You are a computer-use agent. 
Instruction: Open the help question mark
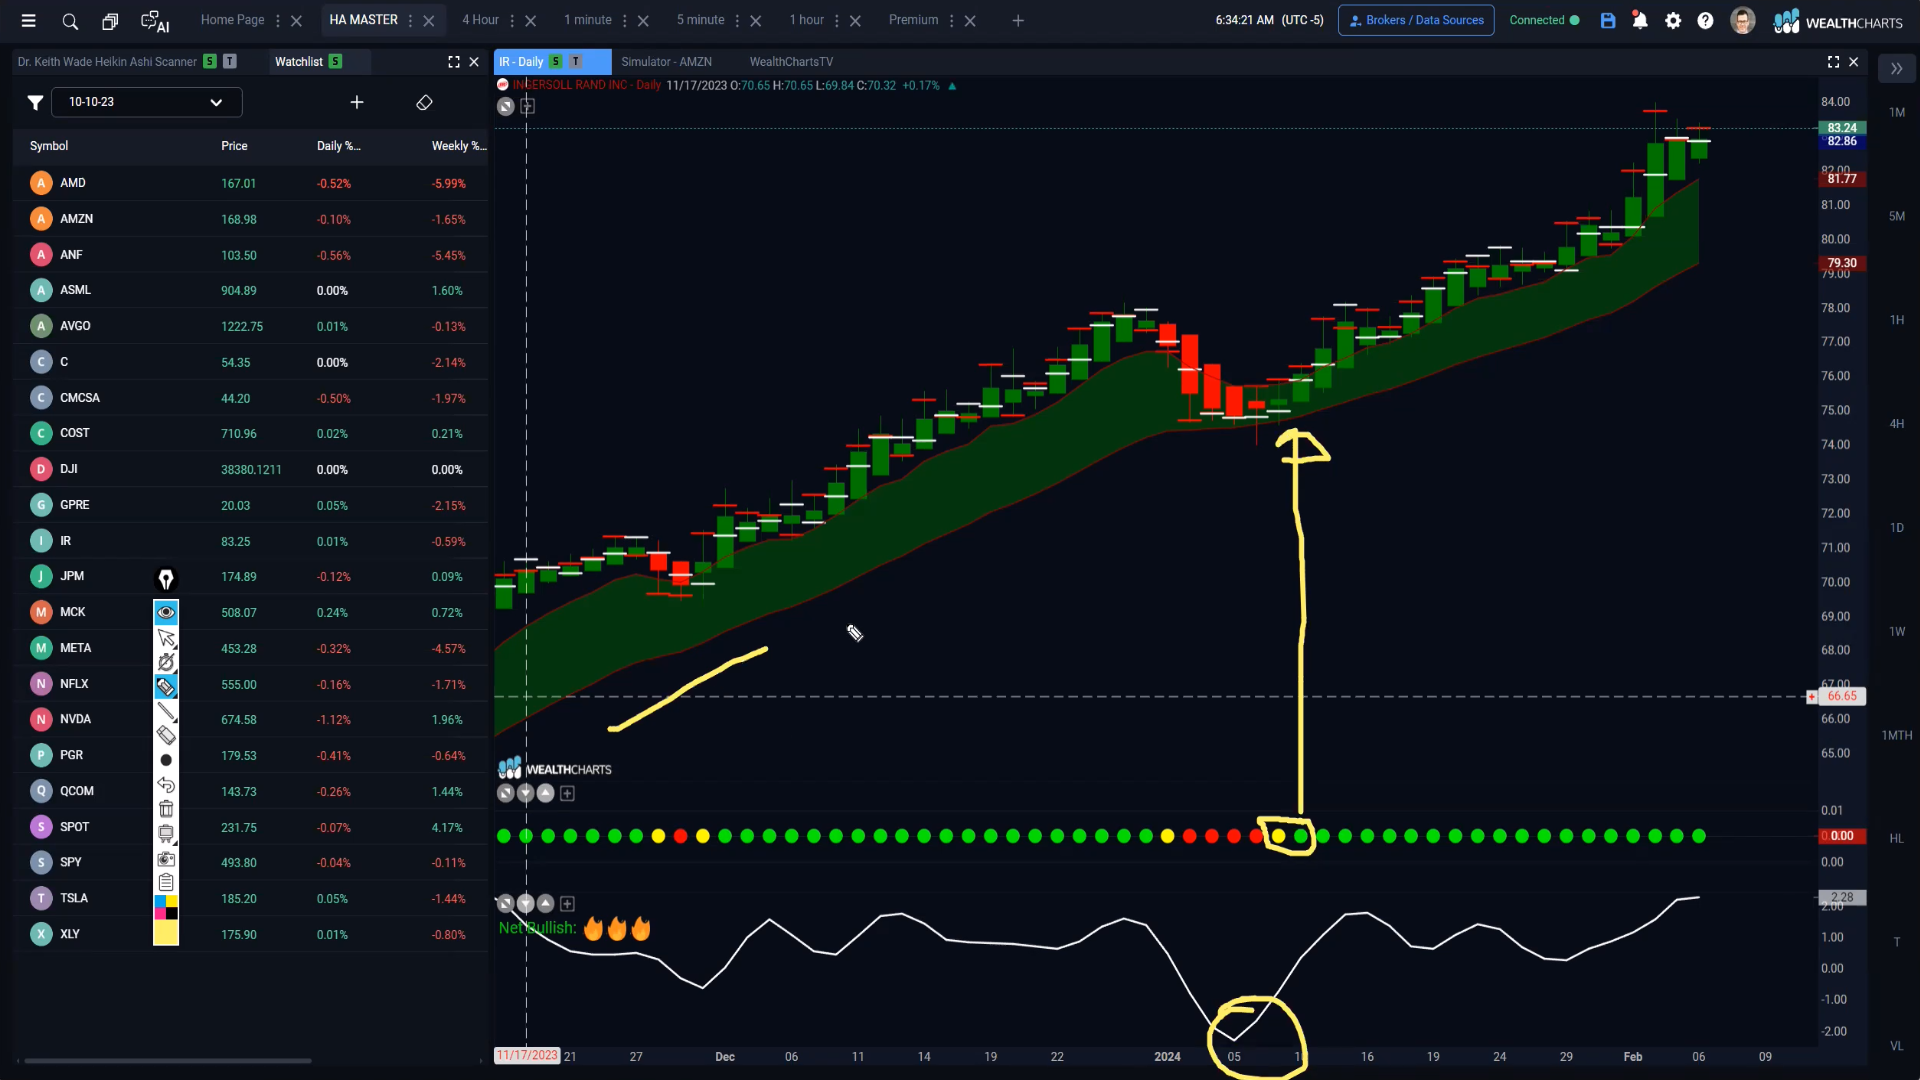point(1705,20)
